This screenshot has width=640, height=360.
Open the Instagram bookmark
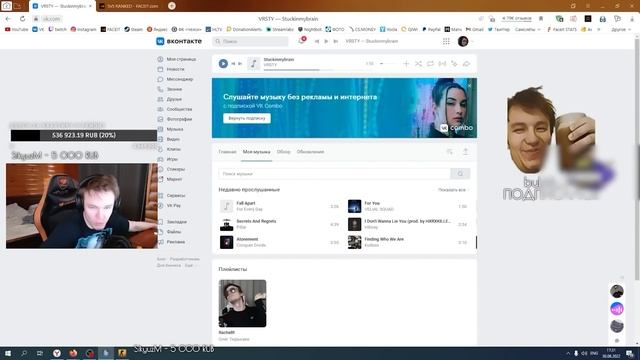pyautogui.click(x=83, y=29)
